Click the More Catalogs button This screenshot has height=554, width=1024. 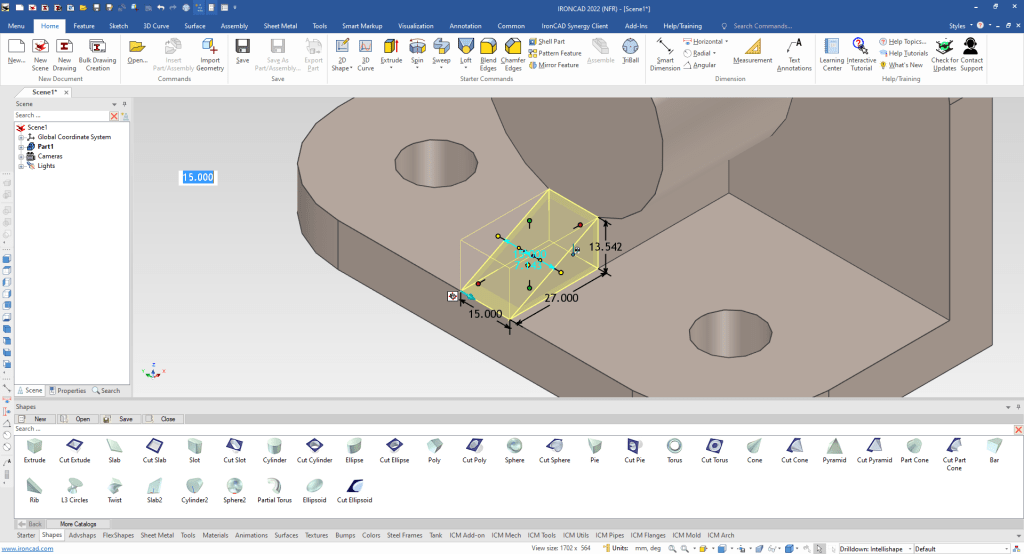click(x=78, y=523)
